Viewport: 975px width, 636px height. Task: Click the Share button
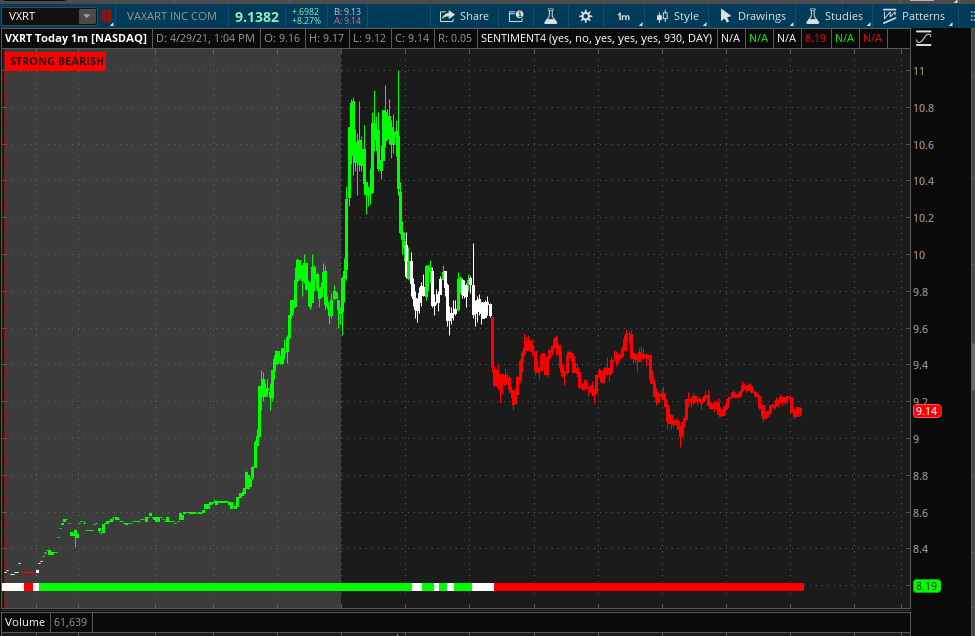tap(464, 16)
